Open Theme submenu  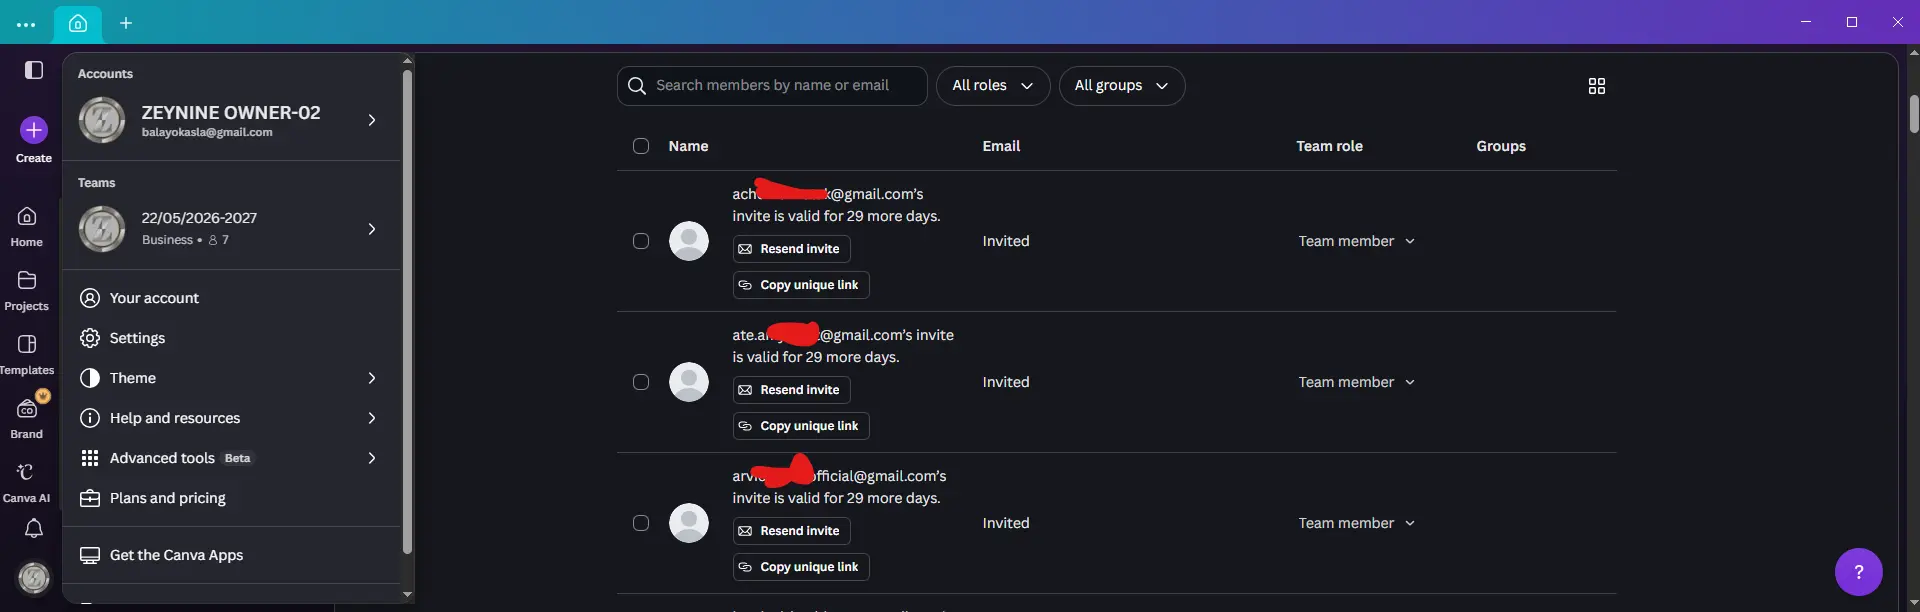click(x=231, y=378)
